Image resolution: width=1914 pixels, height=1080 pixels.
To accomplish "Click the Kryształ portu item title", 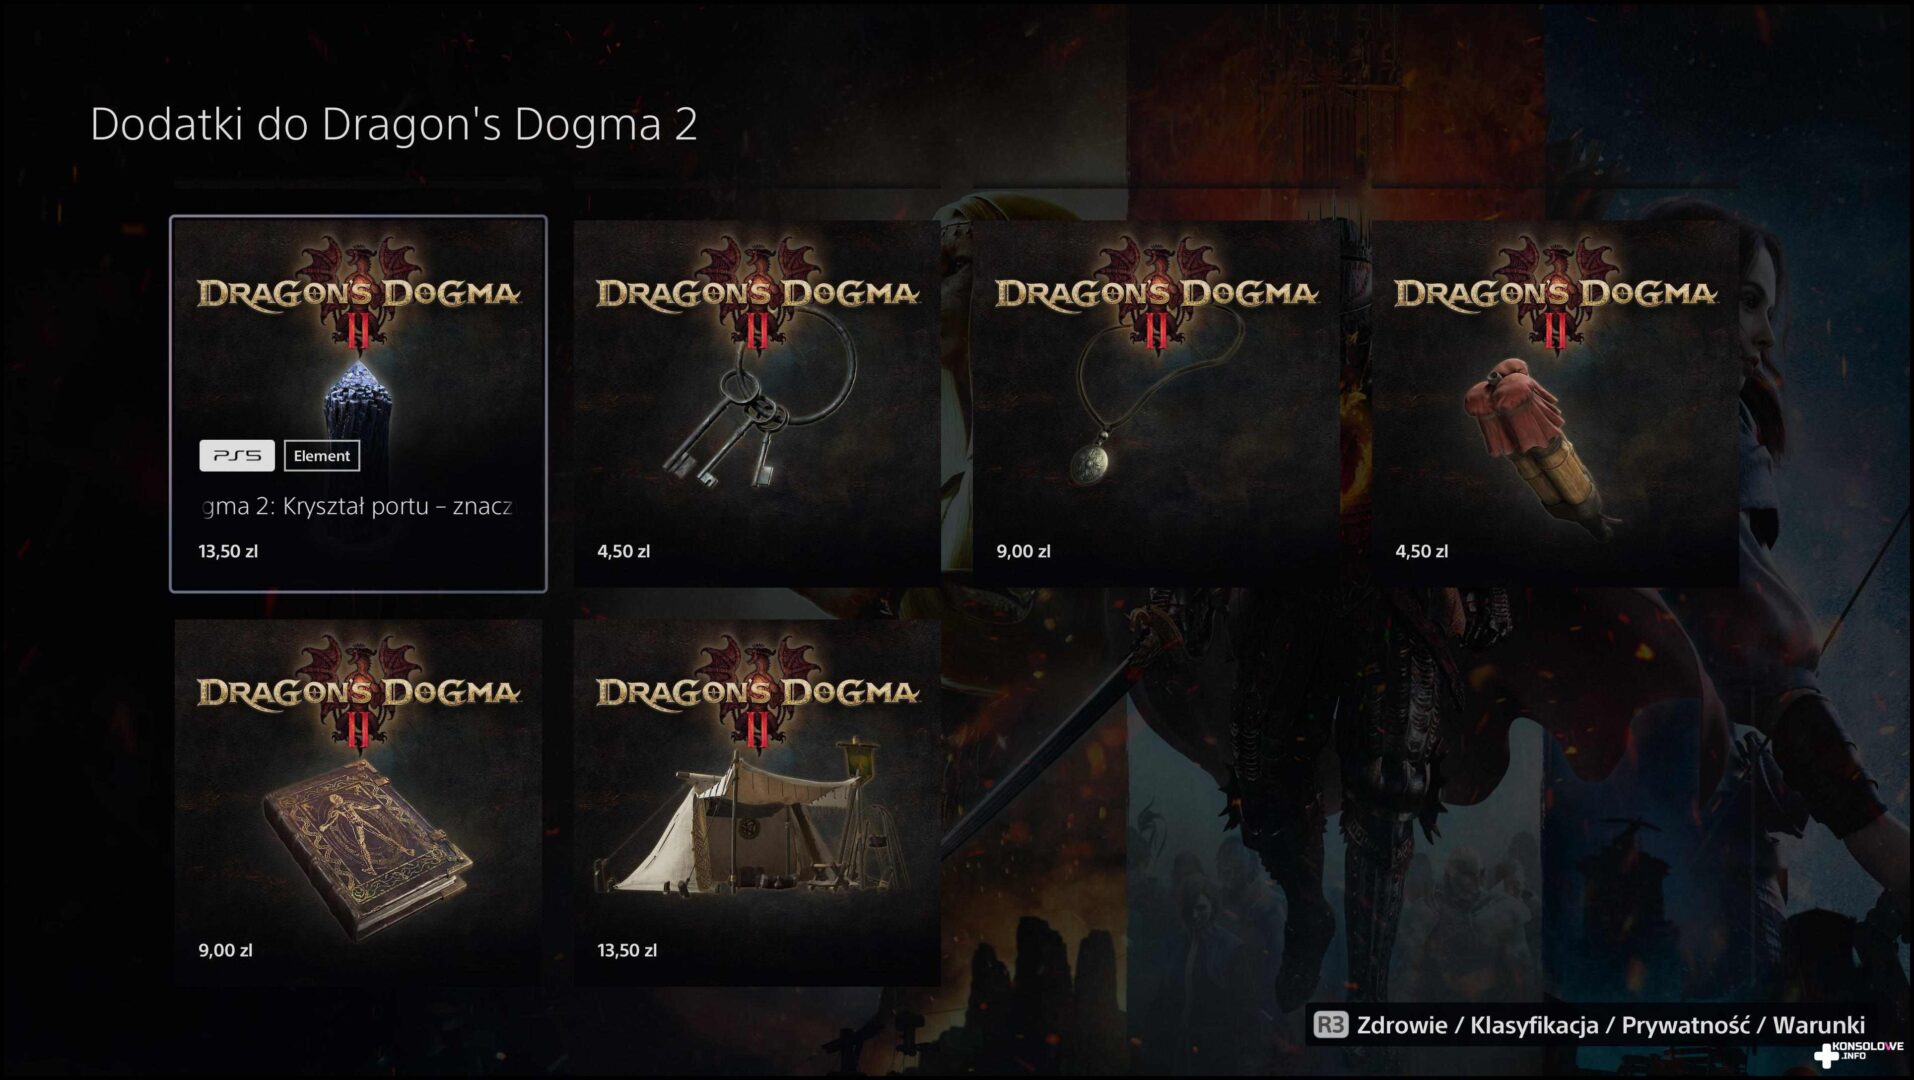I will 358,506.
